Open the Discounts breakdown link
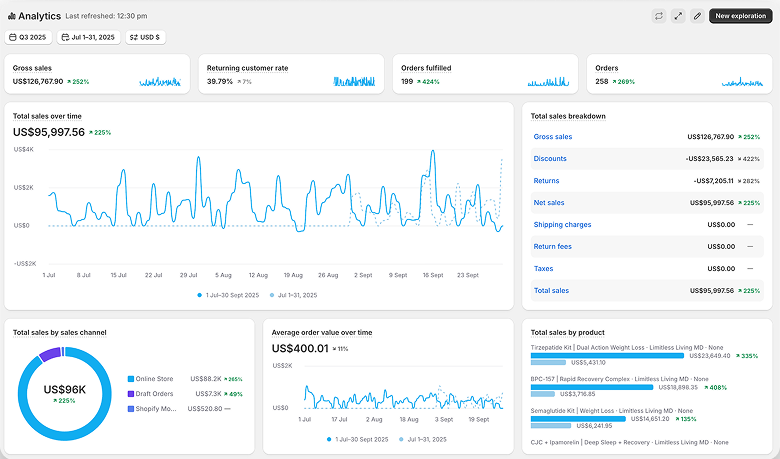Image resolution: width=780 pixels, height=459 pixels. (x=550, y=159)
